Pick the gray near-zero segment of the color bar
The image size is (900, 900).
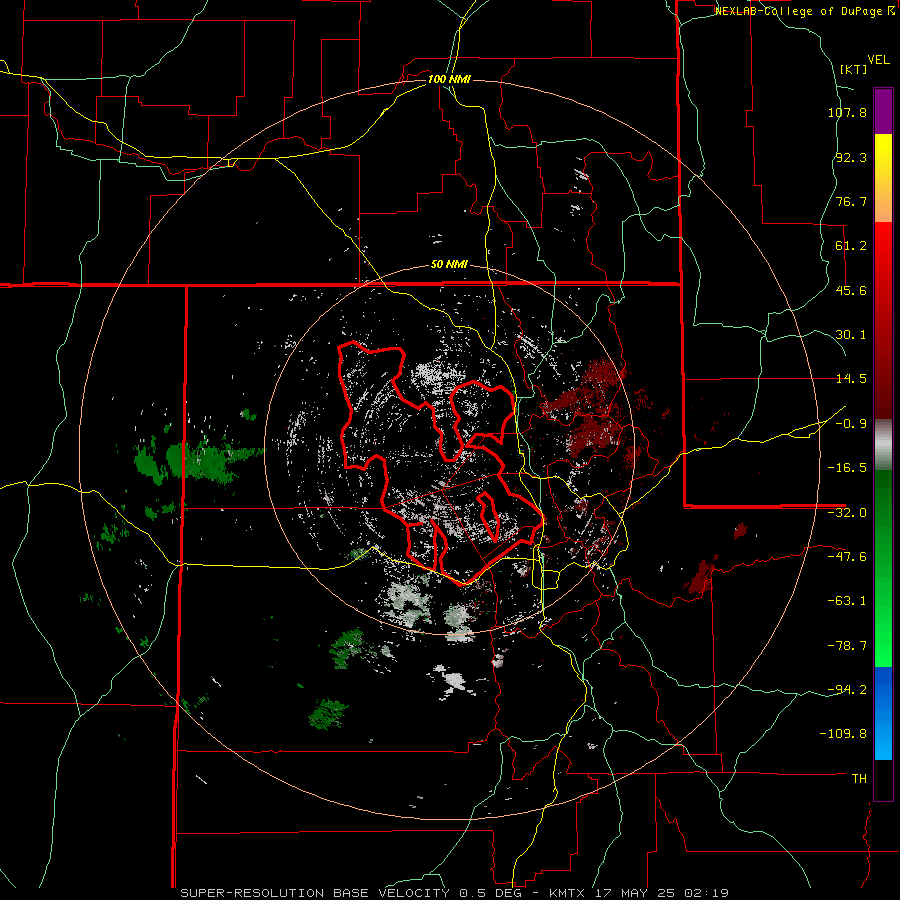883,444
